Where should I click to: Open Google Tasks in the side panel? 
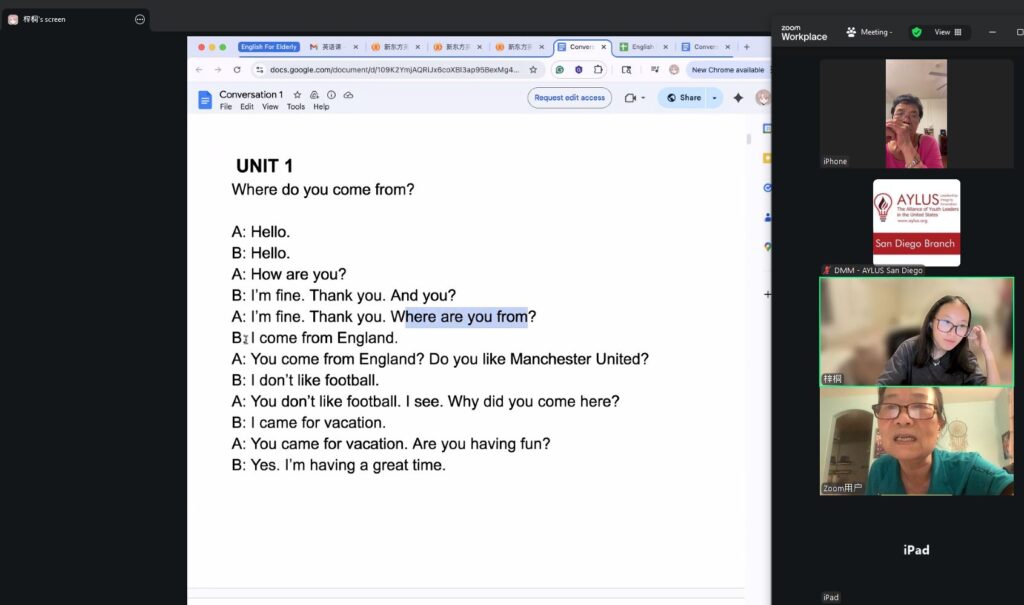pos(767,187)
